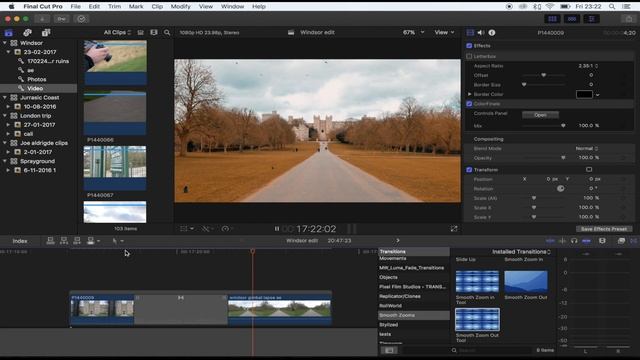The image size is (640, 360).
Task: Click the share button in toolbar
Action: 629,19
